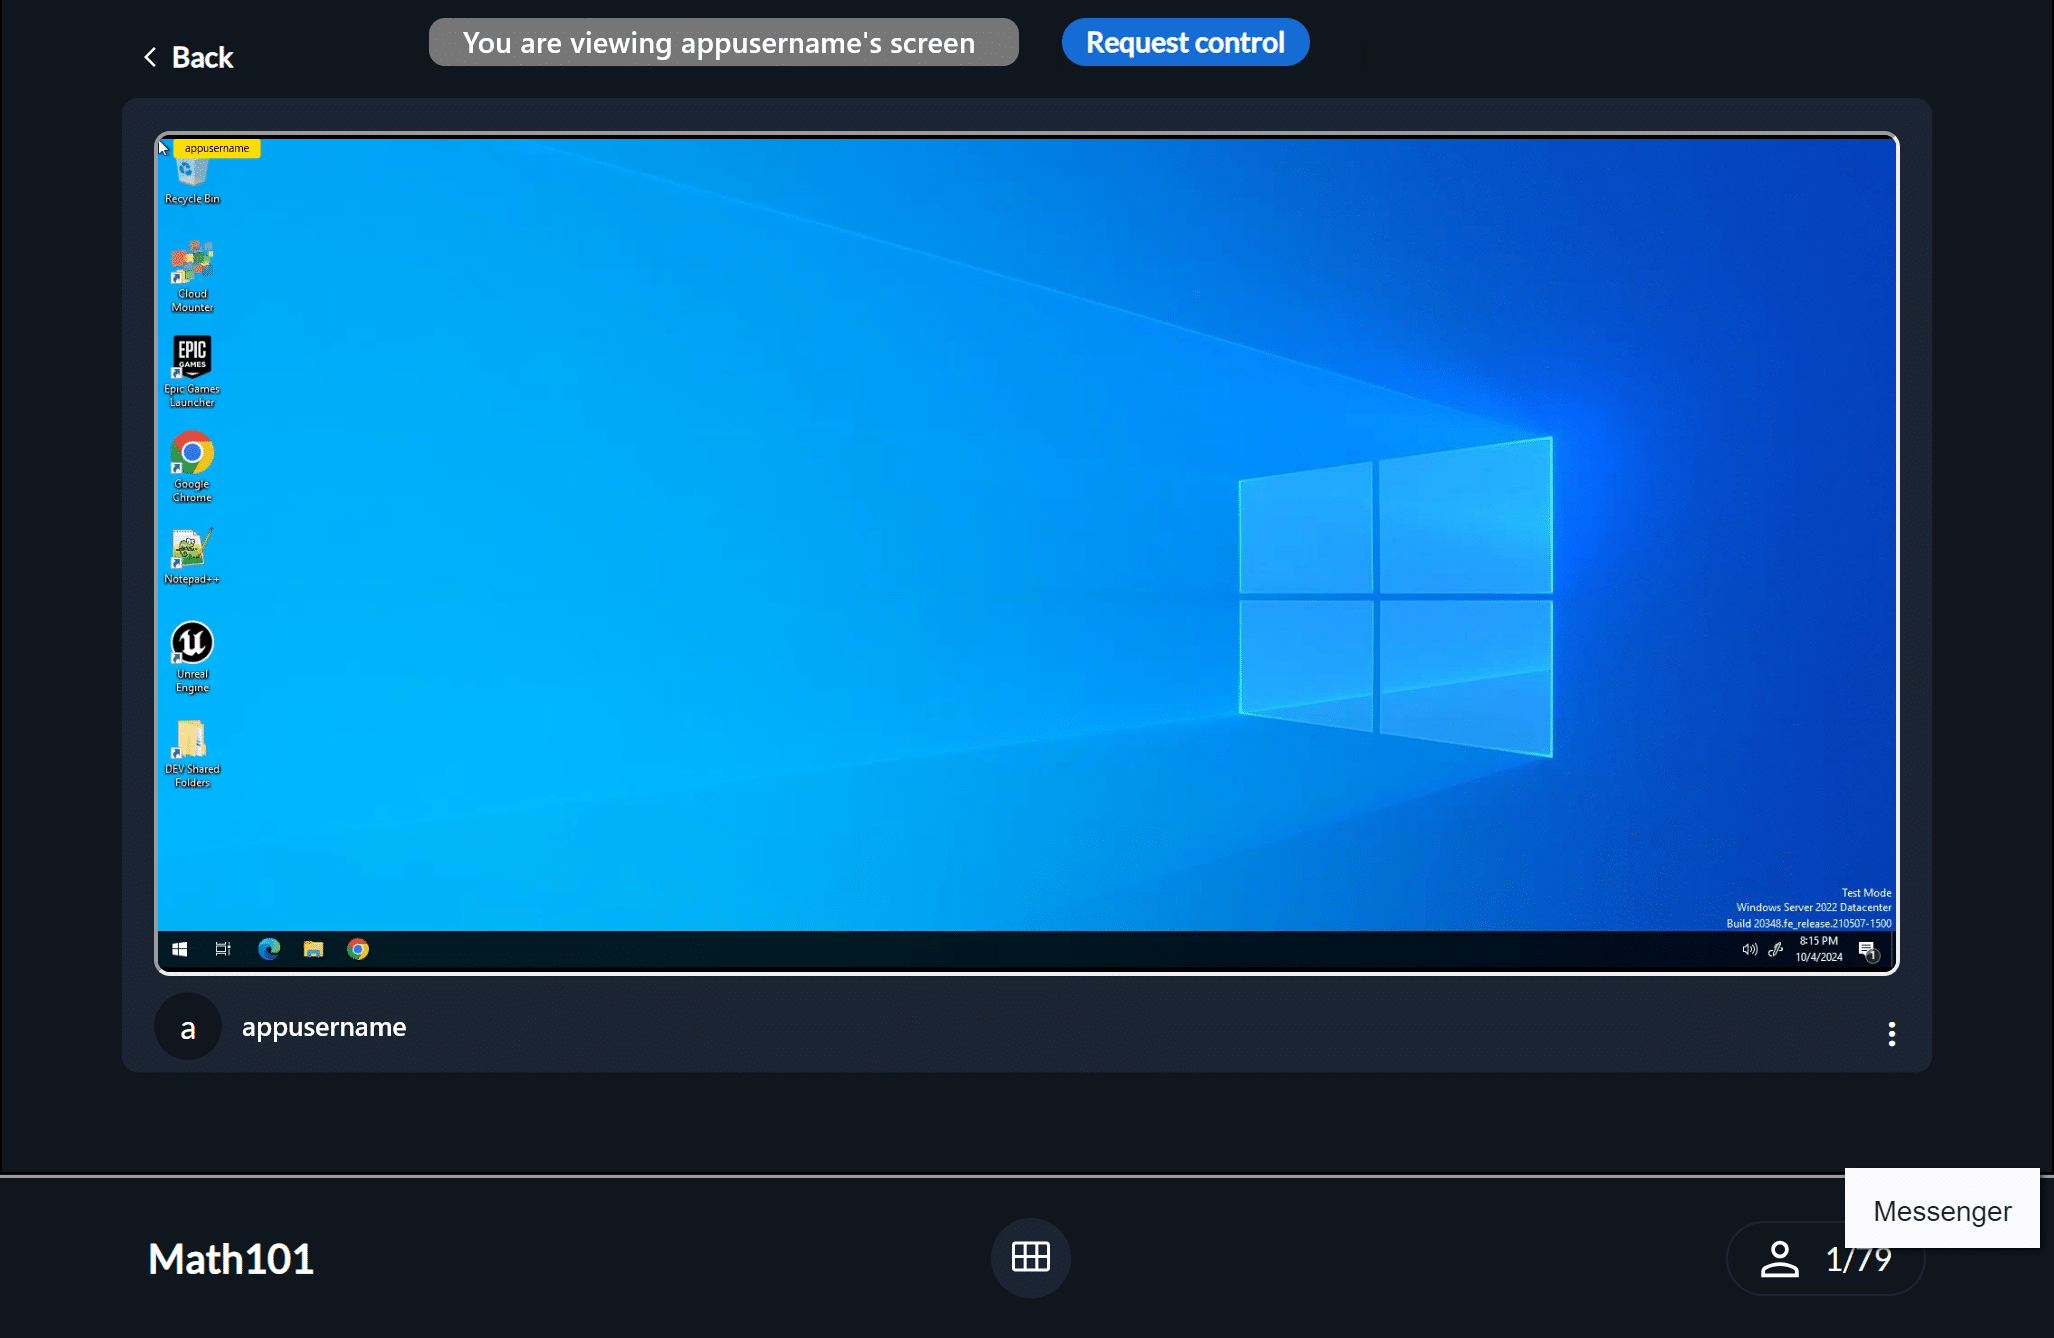
Task: Select the gallery grid view icon
Action: click(1030, 1258)
